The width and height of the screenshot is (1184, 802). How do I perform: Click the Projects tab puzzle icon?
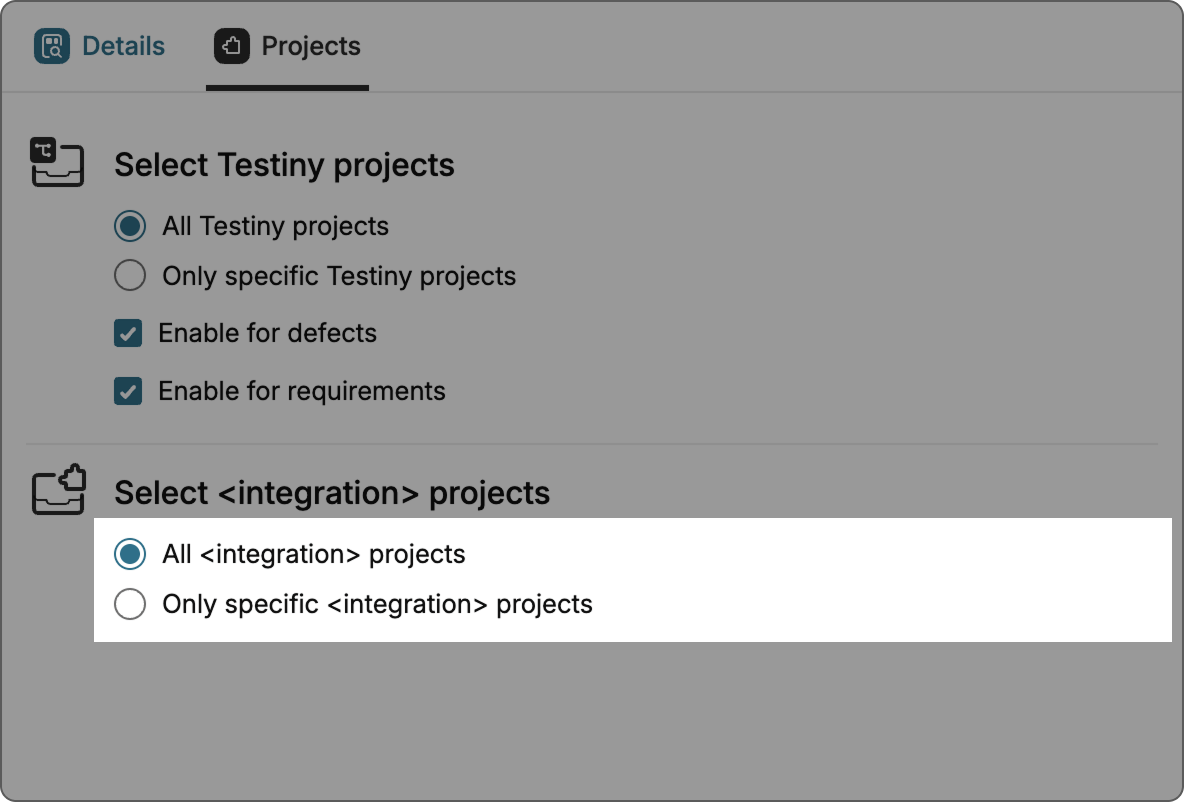coord(232,46)
